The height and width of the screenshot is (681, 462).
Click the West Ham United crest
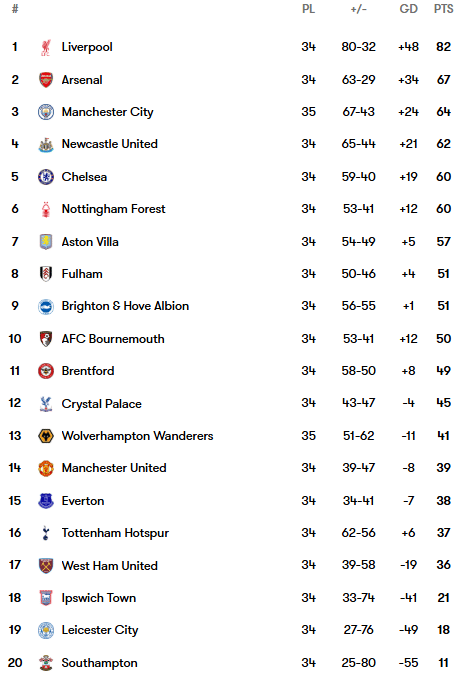tap(46, 565)
